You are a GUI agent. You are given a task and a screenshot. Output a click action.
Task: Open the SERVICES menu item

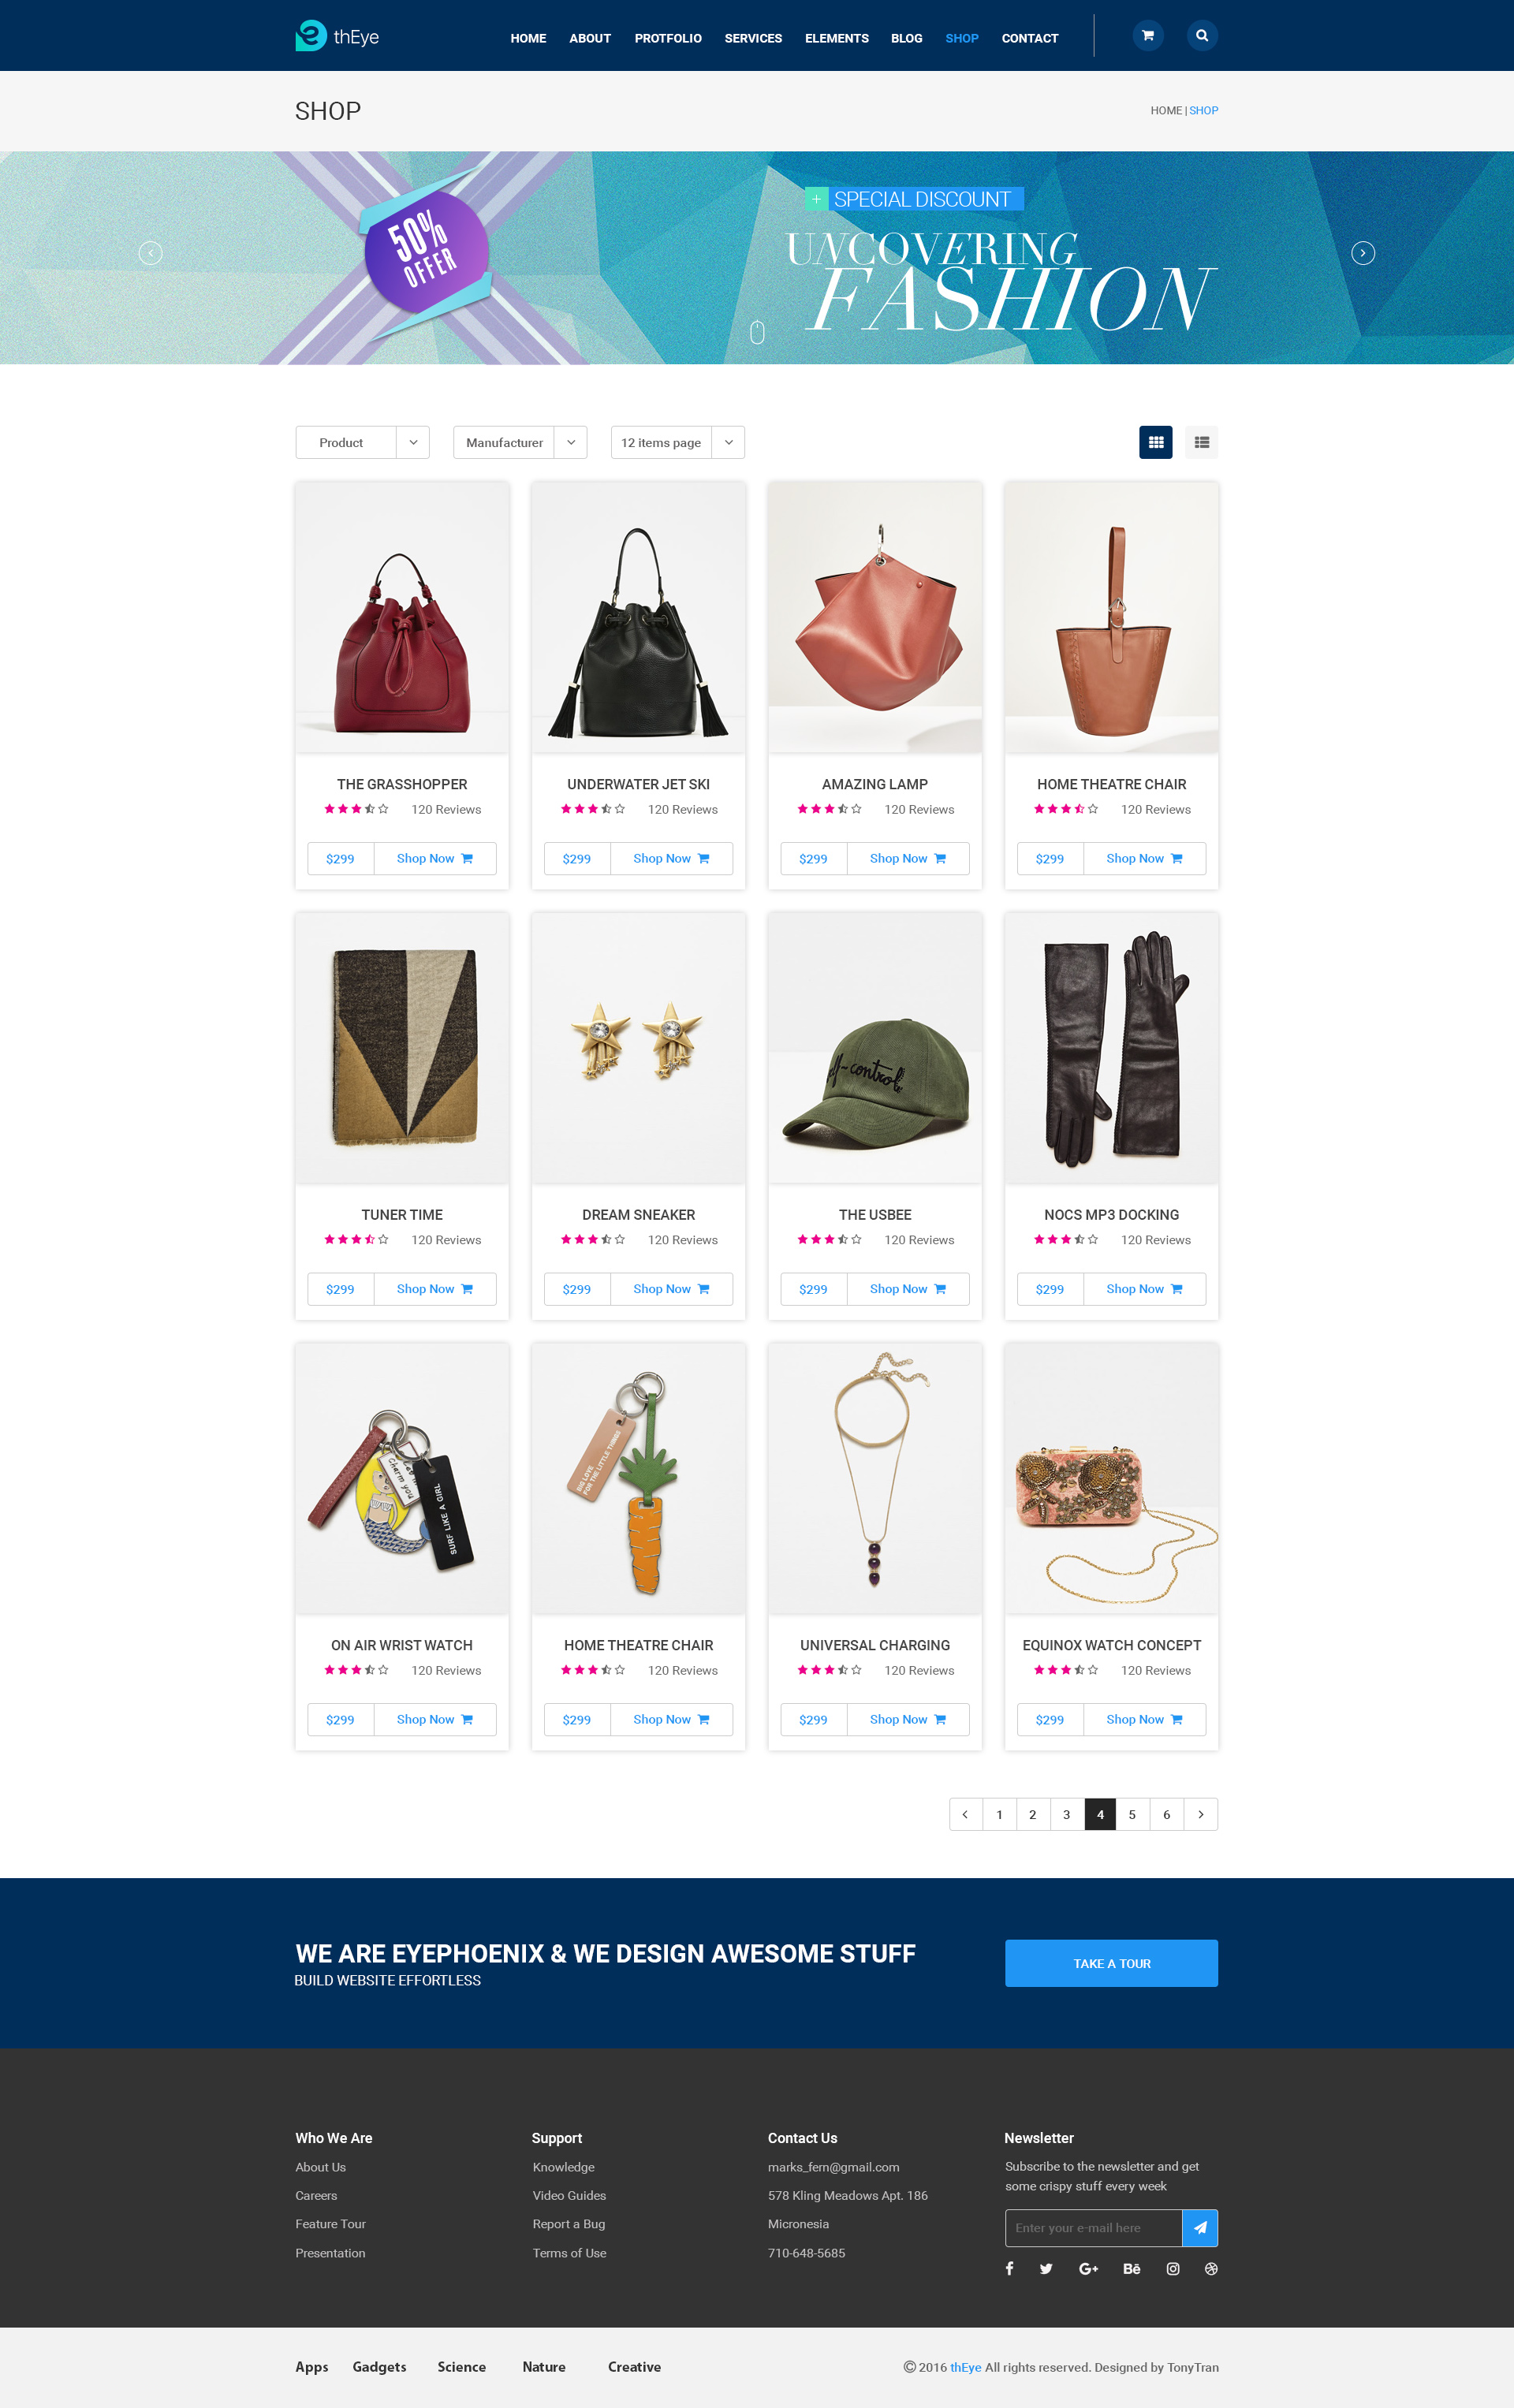753,38
